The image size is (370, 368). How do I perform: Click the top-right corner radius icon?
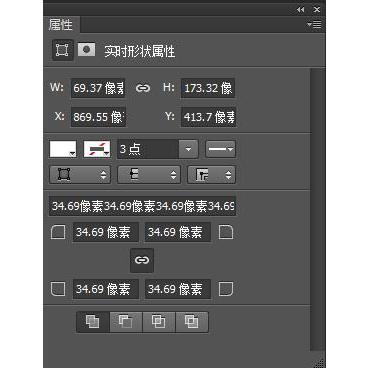(x=226, y=232)
